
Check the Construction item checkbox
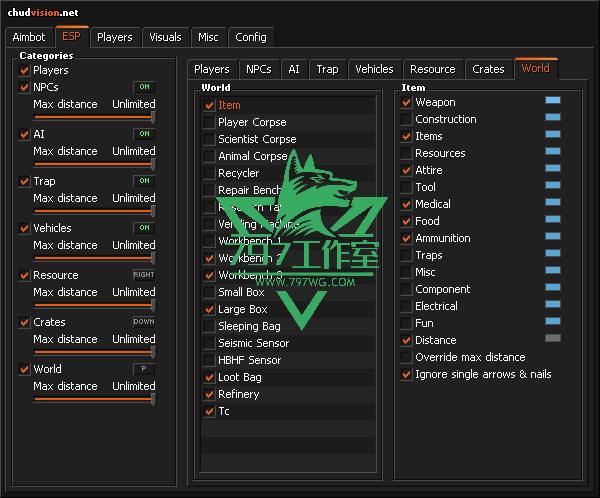406,119
